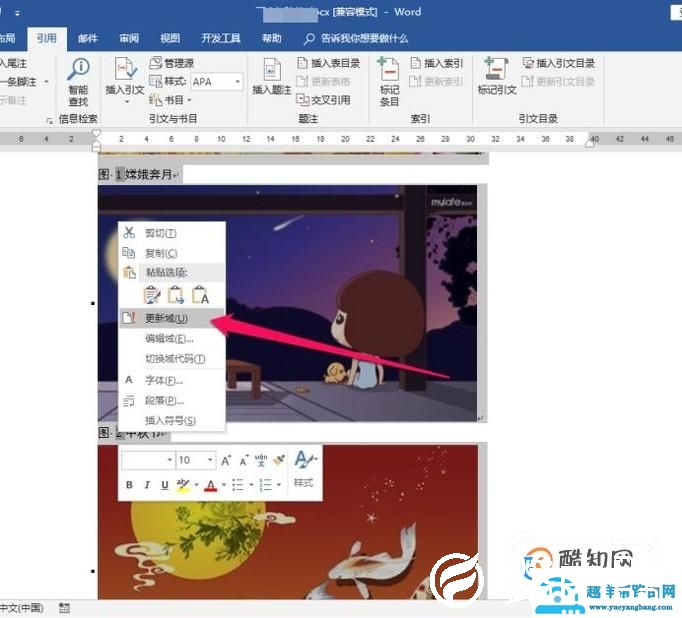Viewport: 682px width, 618px height.
Task: Click the caption text 嫦娥奔月
Action: 148,175
